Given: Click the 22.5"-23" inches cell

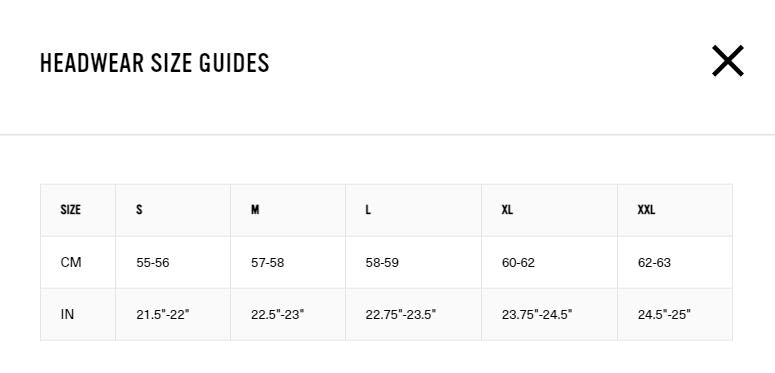Looking at the screenshot, I should coord(288,314).
